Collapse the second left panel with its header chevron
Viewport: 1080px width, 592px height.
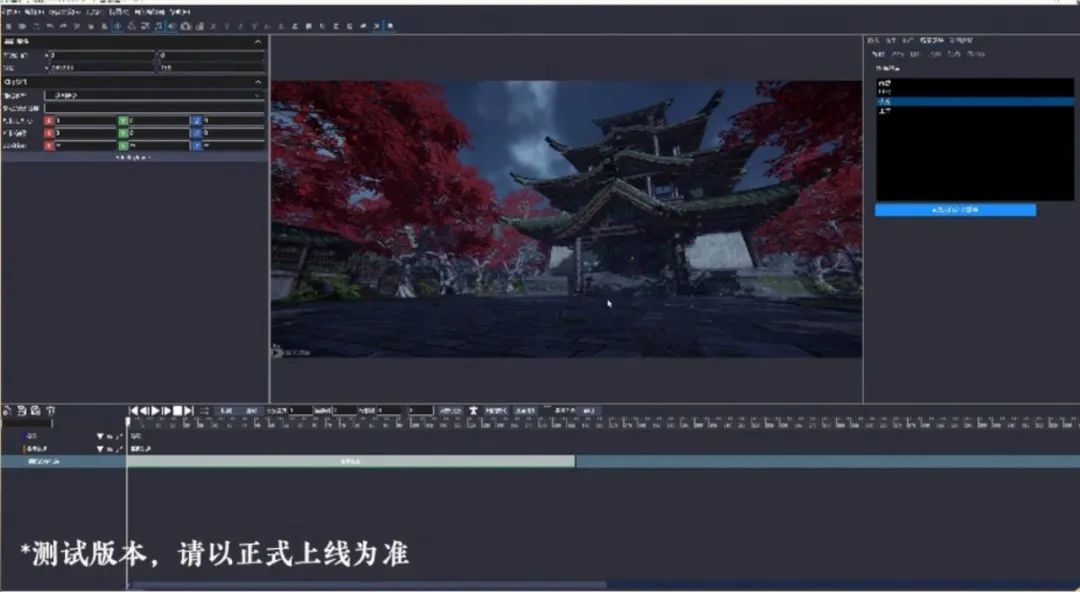coord(258,83)
